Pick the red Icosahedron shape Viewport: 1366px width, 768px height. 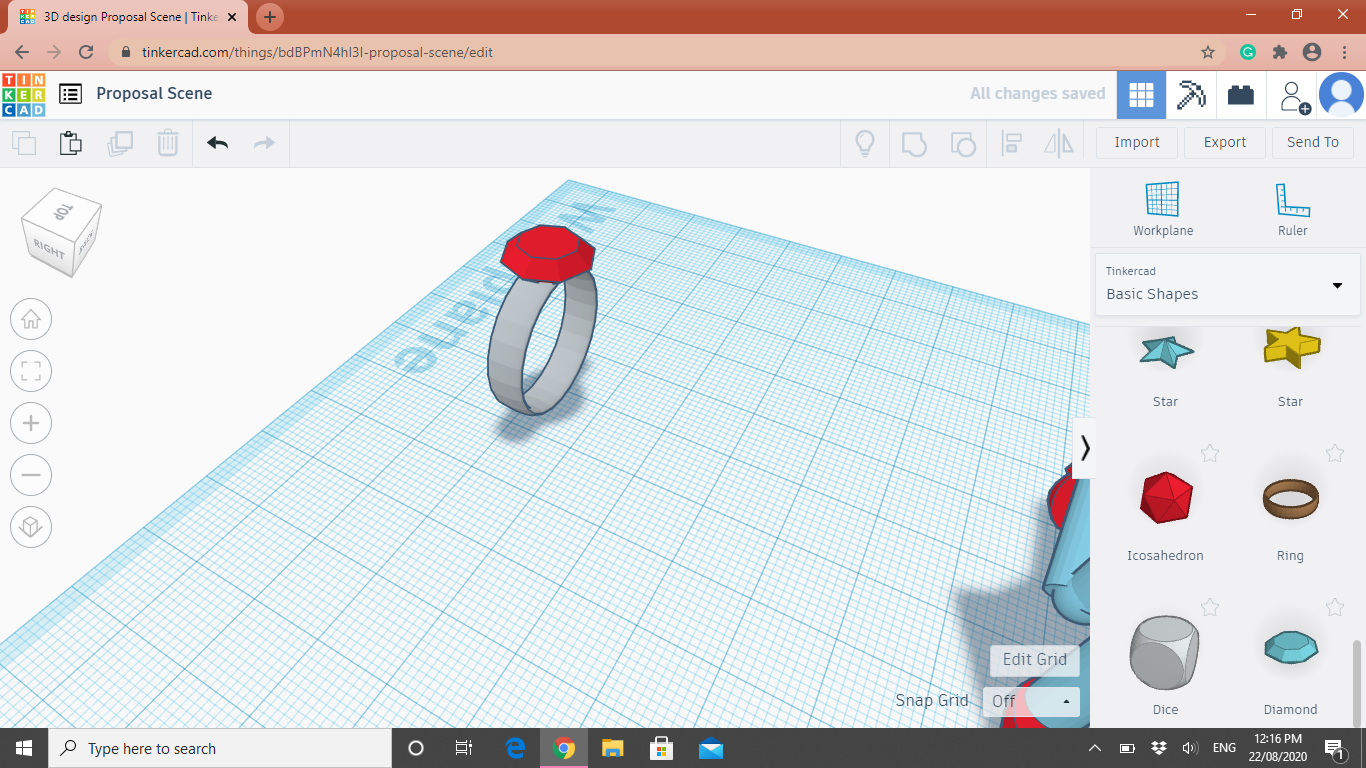coord(1165,496)
